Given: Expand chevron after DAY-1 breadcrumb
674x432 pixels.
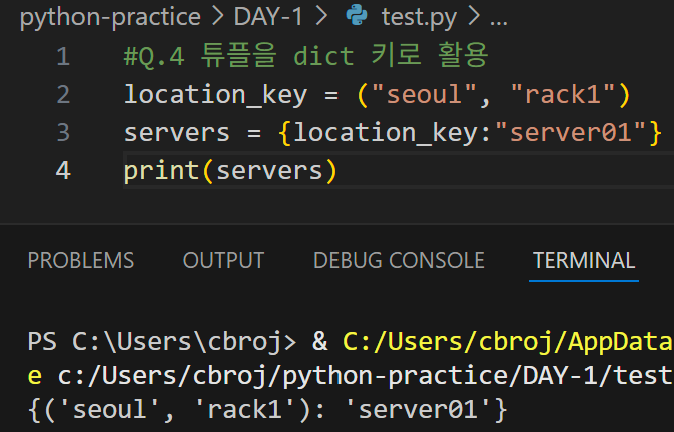Looking at the screenshot, I should click(321, 16).
